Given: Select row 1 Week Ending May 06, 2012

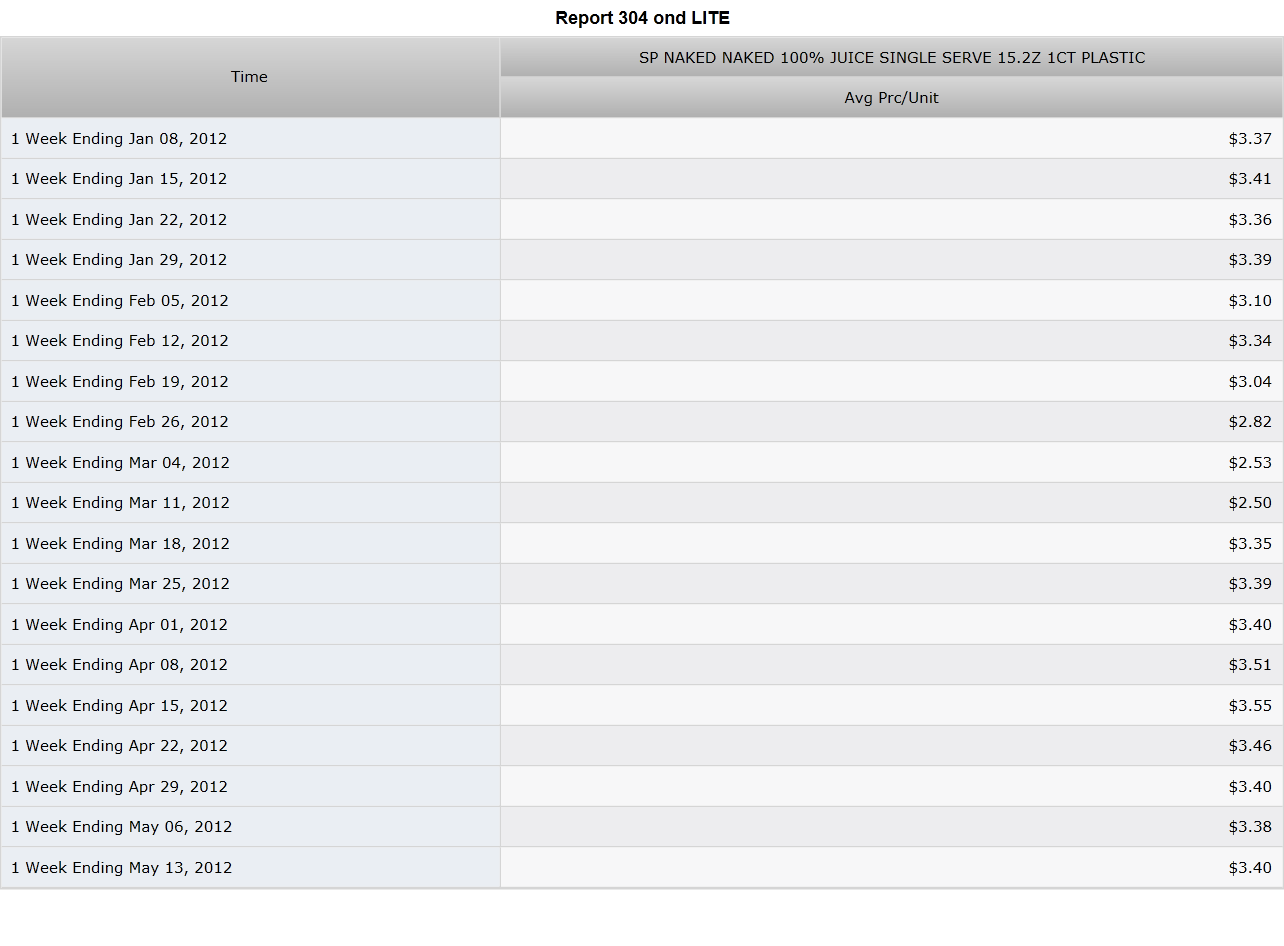Looking at the screenshot, I should click(x=642, y=827).
